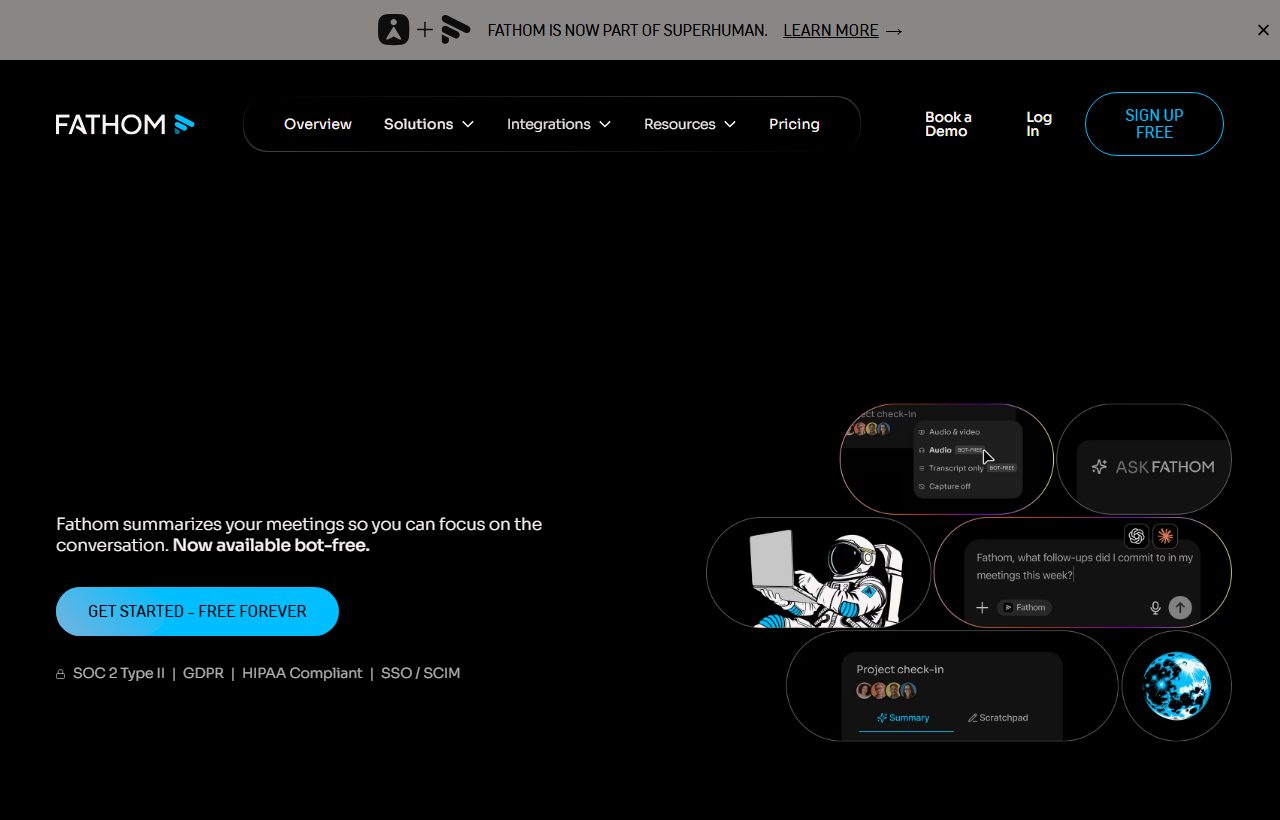This screenshot has height=820, width=1280.
Task: Switch to the Scratchpad tab
Action: point(998,718)
